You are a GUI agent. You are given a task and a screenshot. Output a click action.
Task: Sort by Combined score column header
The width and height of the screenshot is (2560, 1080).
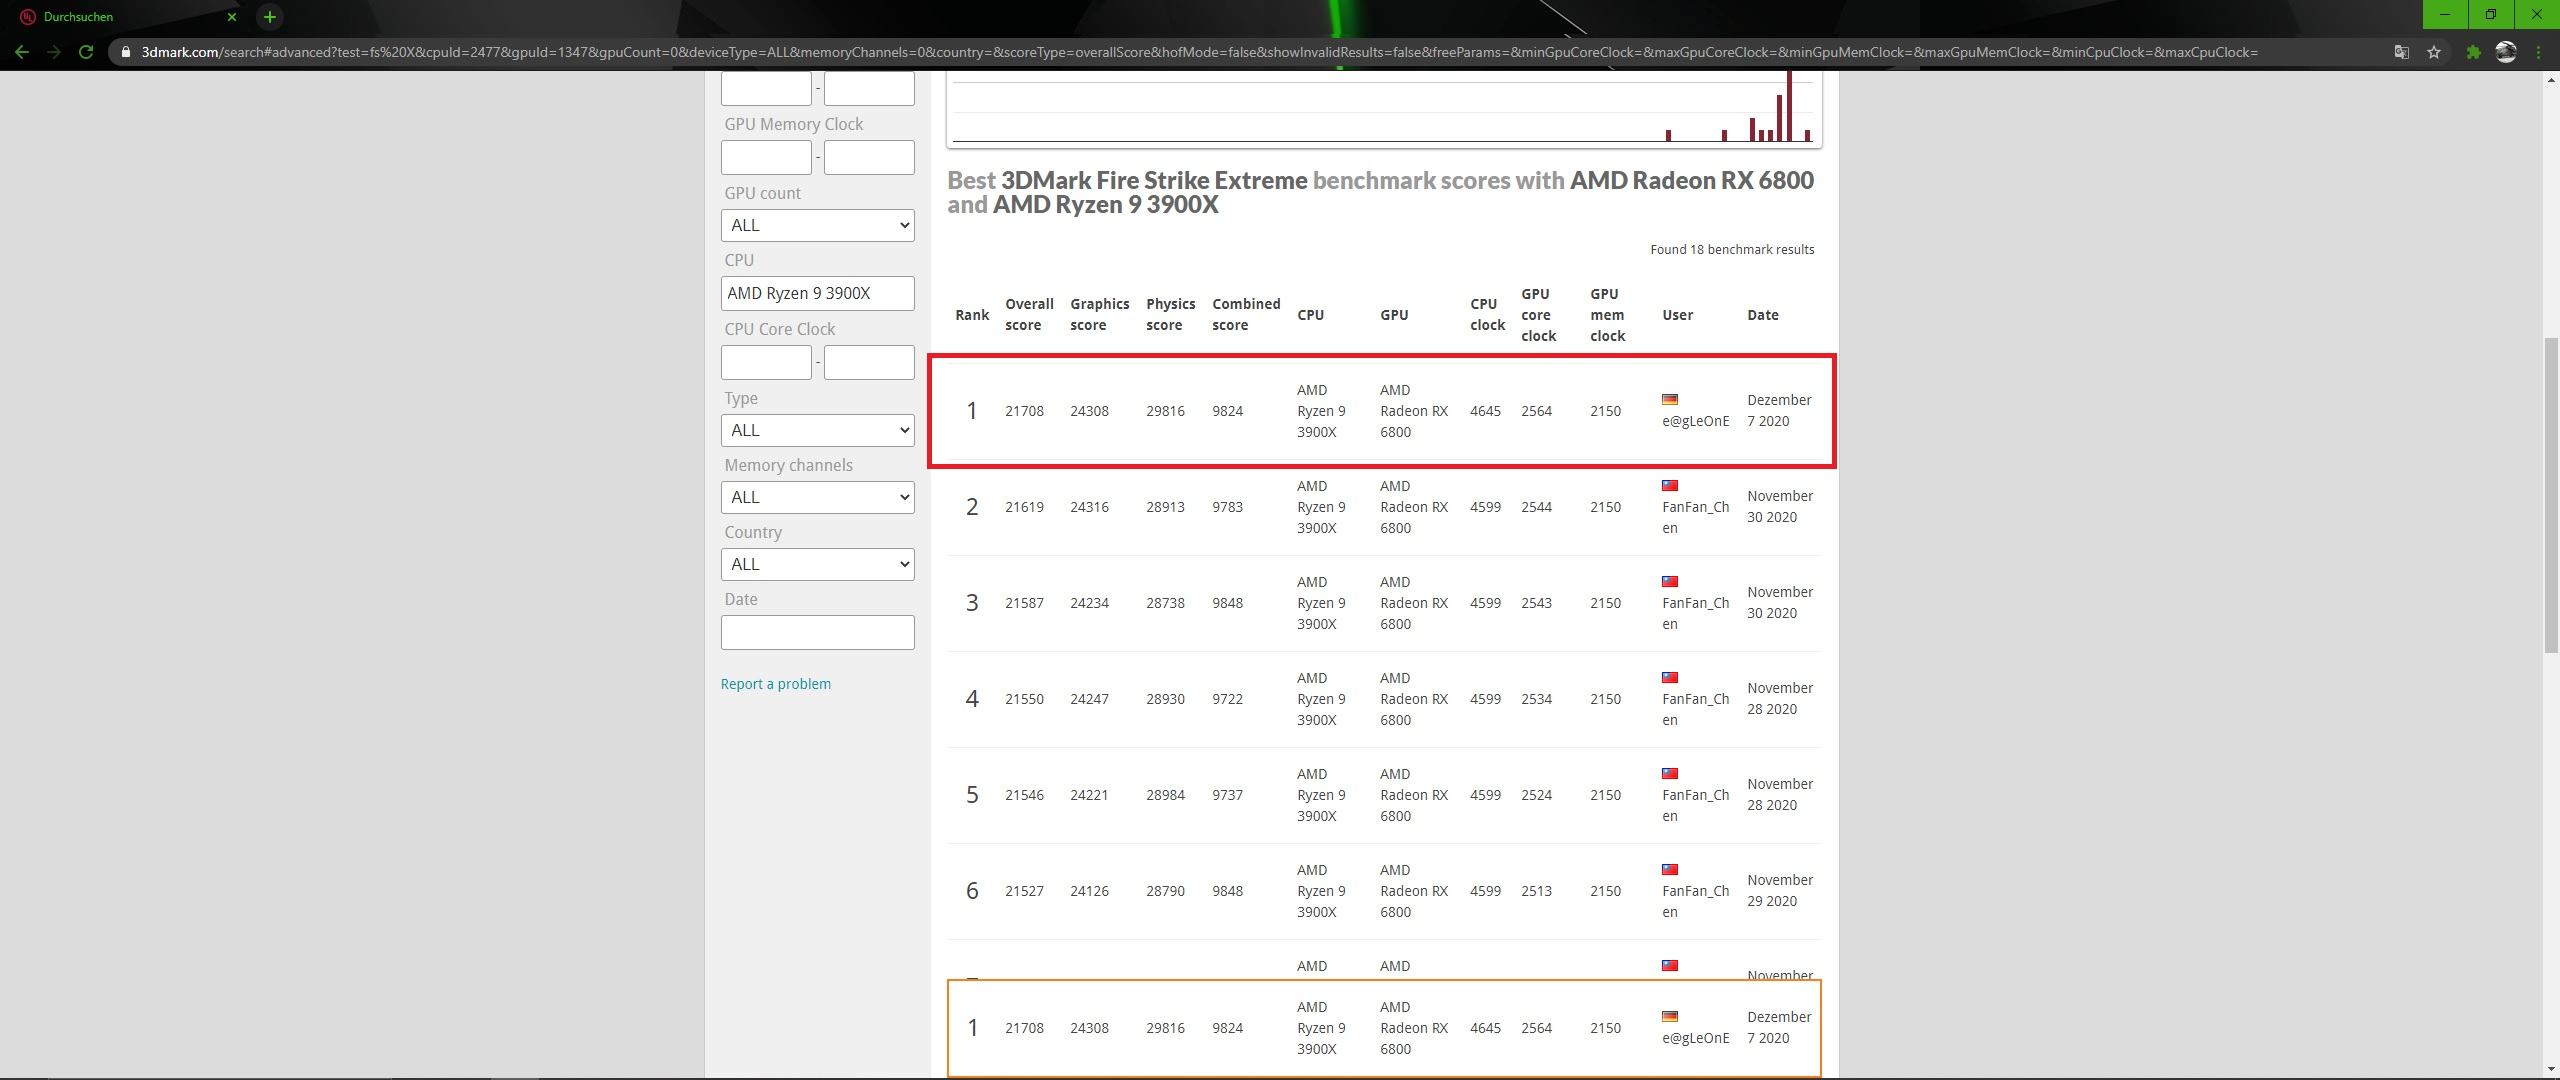coord(1246,314)
